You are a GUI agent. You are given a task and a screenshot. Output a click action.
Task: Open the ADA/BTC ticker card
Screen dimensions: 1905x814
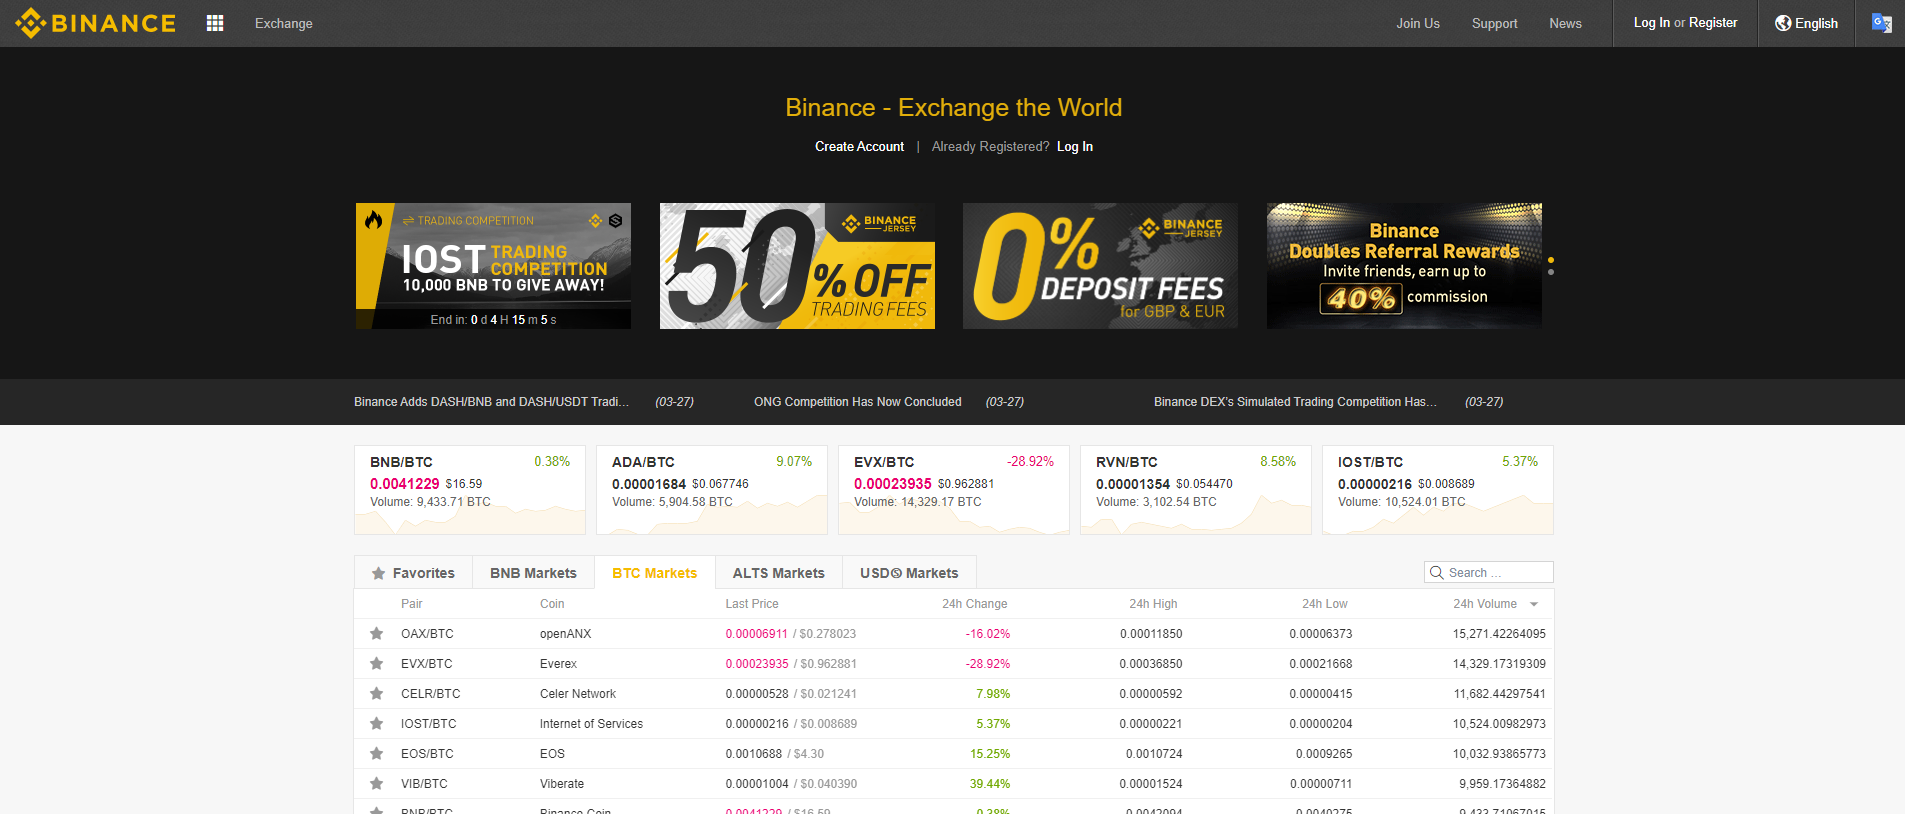click(712, 490)
